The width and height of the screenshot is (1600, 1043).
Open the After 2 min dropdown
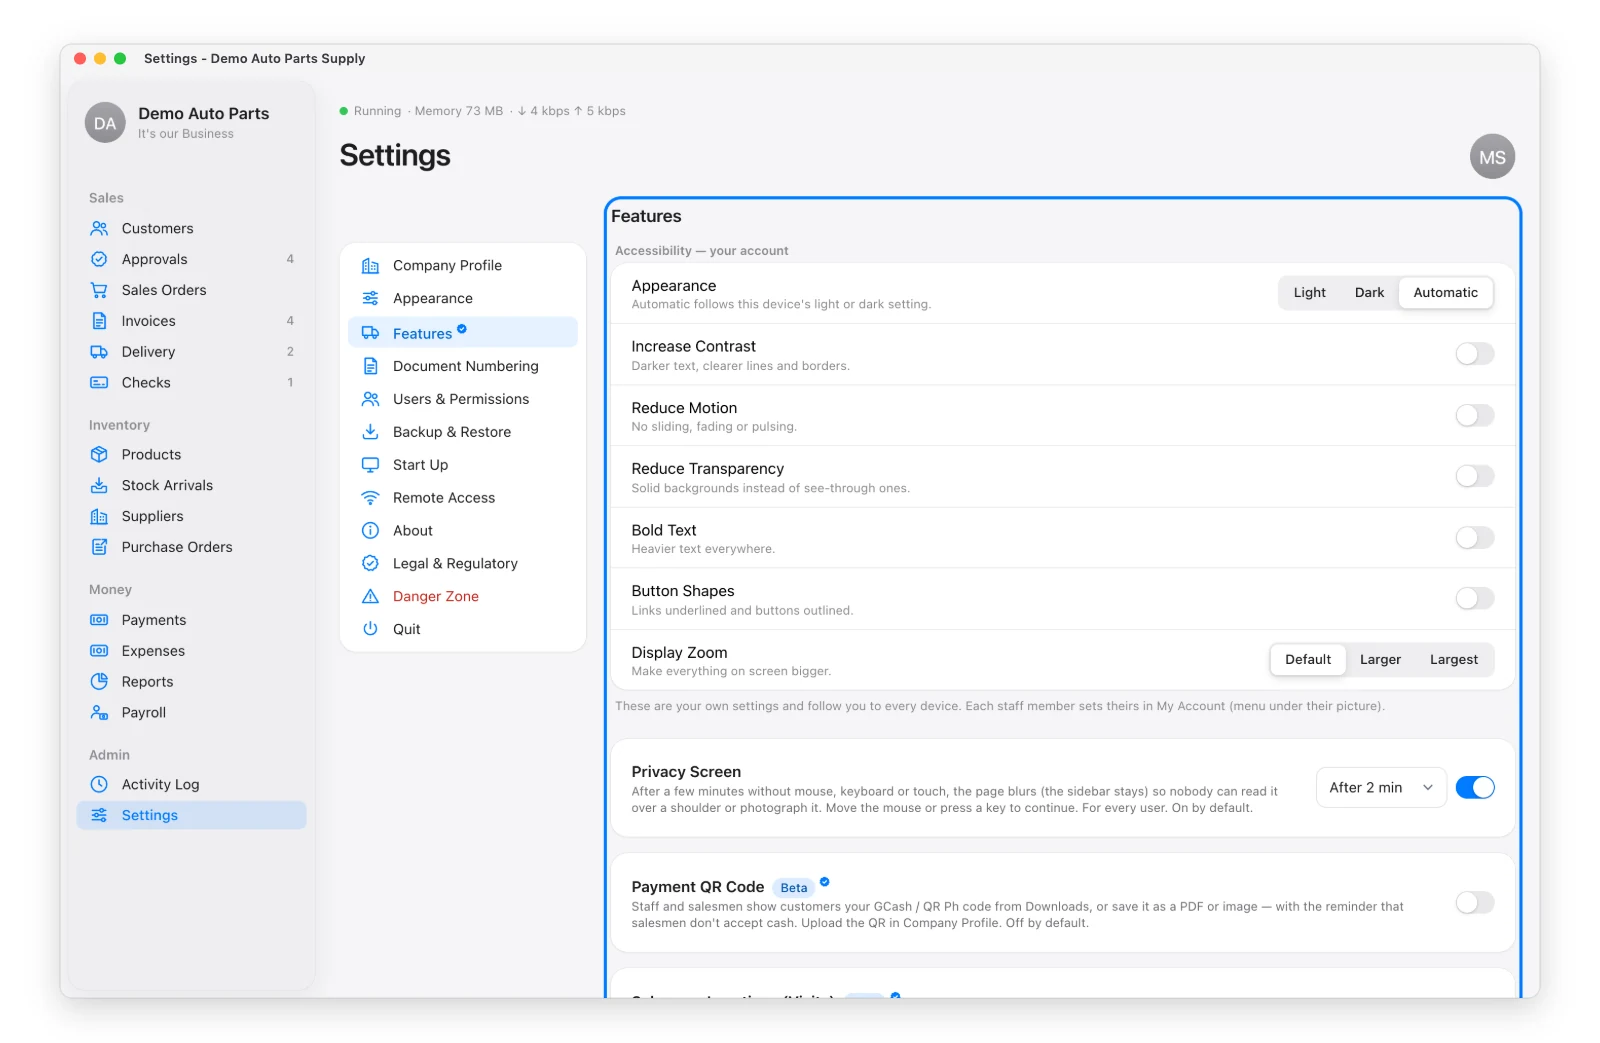click(1381, 788)
